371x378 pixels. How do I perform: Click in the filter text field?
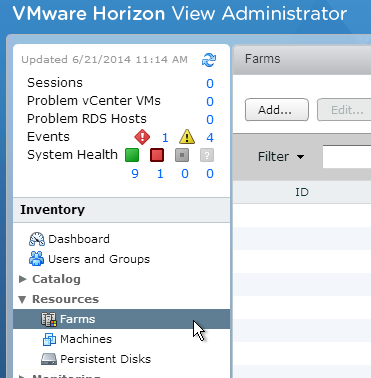347,156
